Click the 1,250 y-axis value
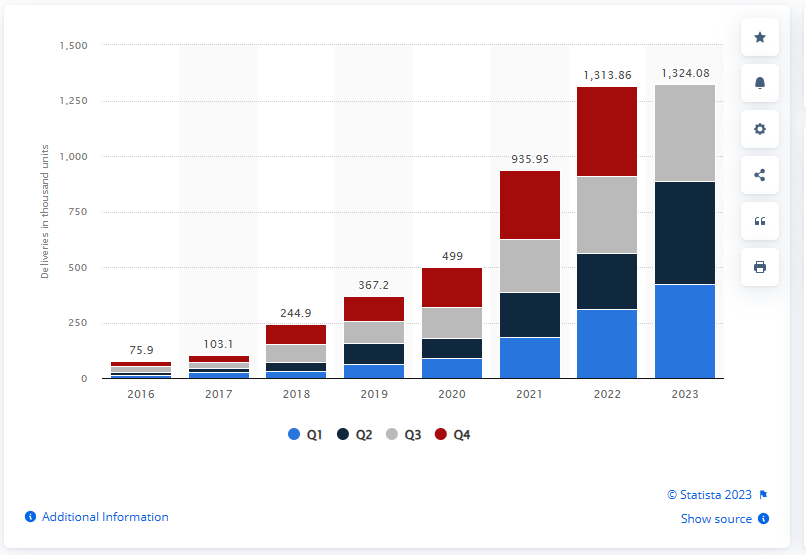 pos(74,101)
